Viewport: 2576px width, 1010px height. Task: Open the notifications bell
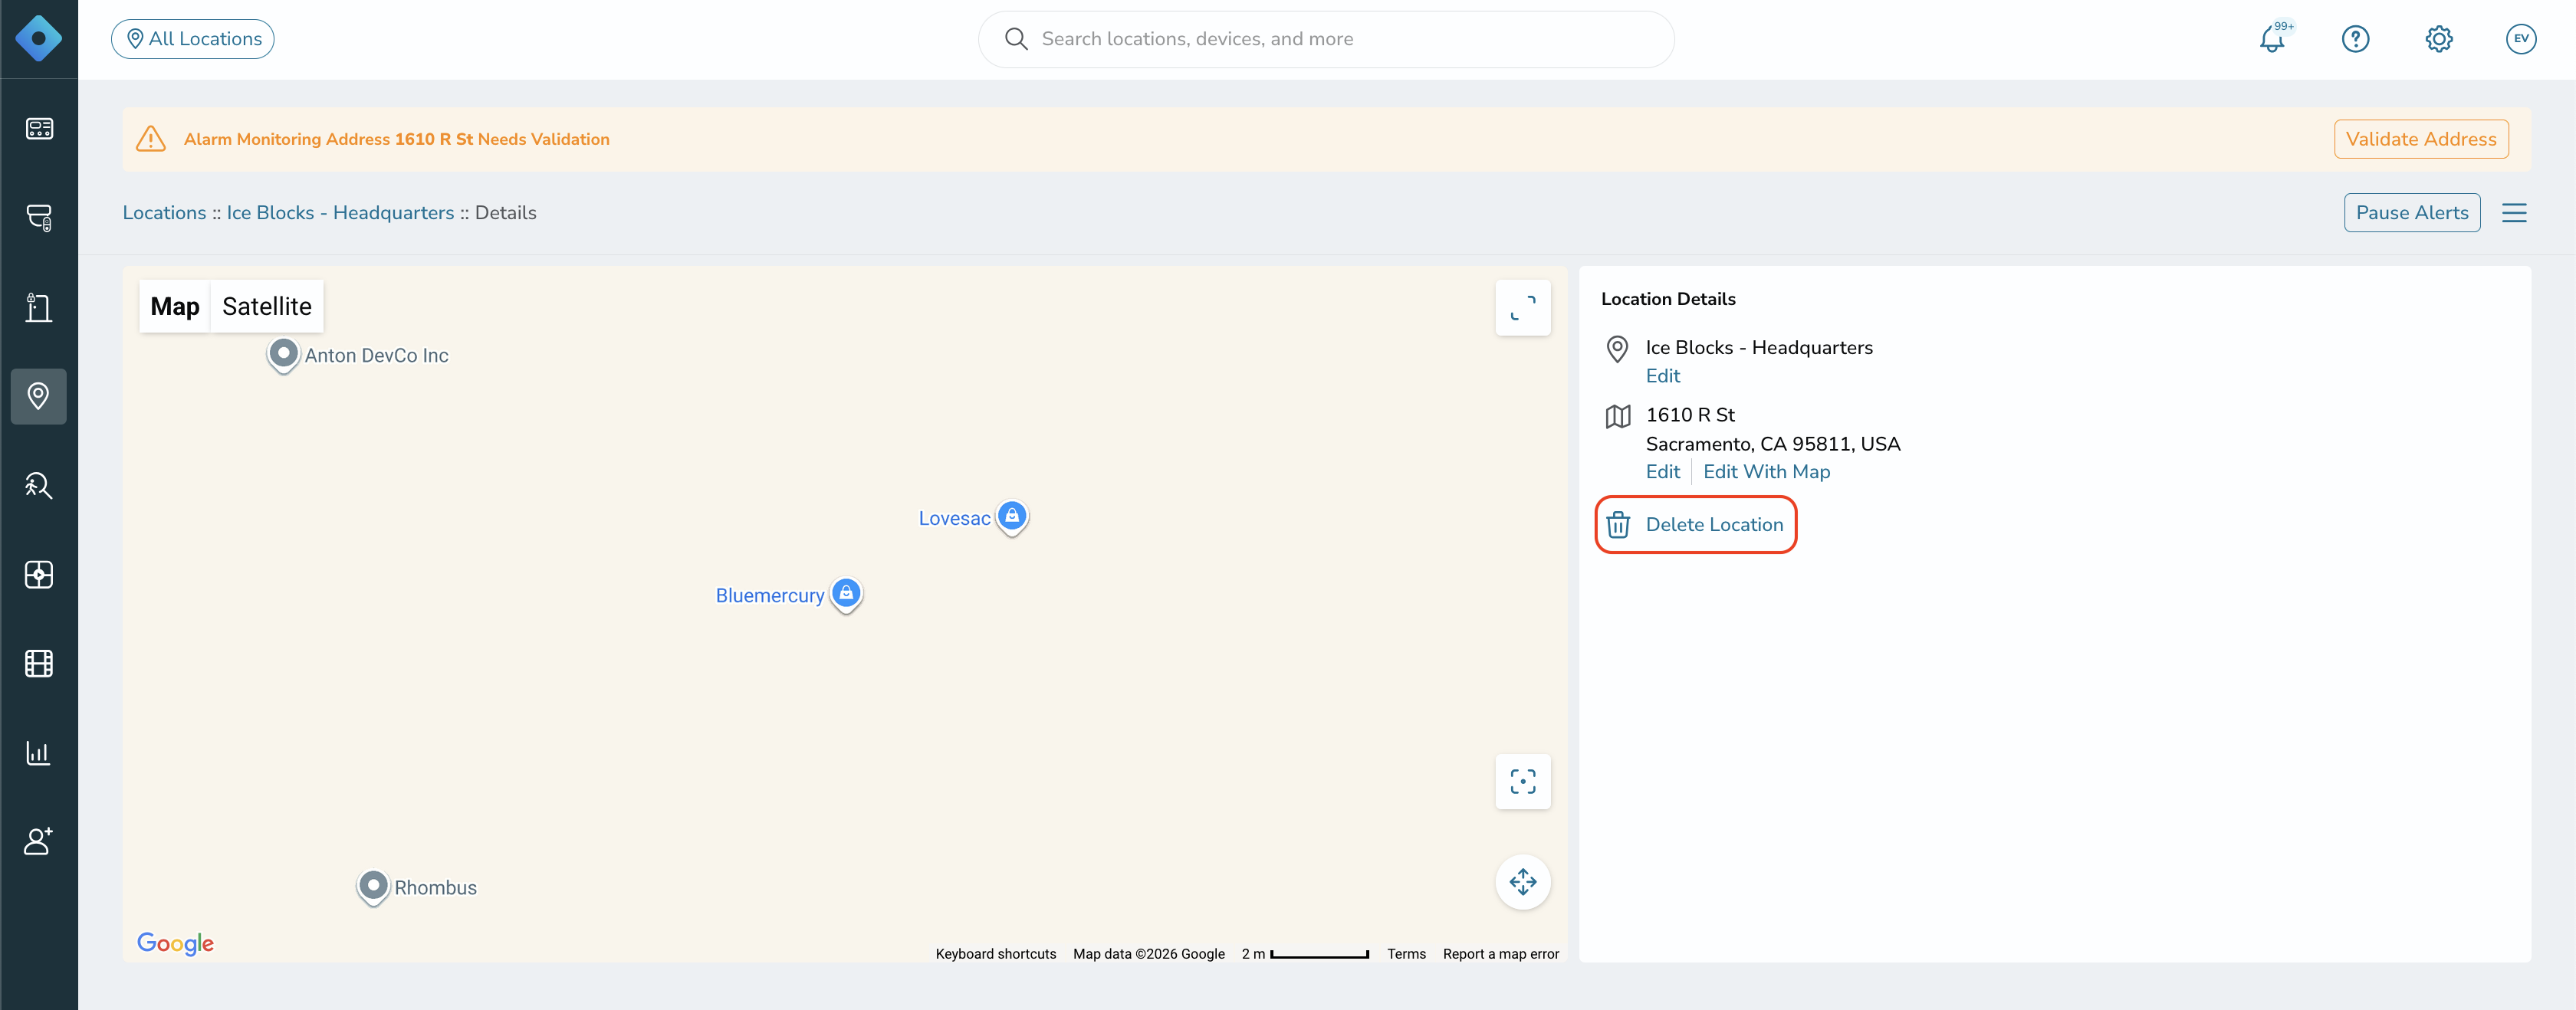(x=2273, y=39)
